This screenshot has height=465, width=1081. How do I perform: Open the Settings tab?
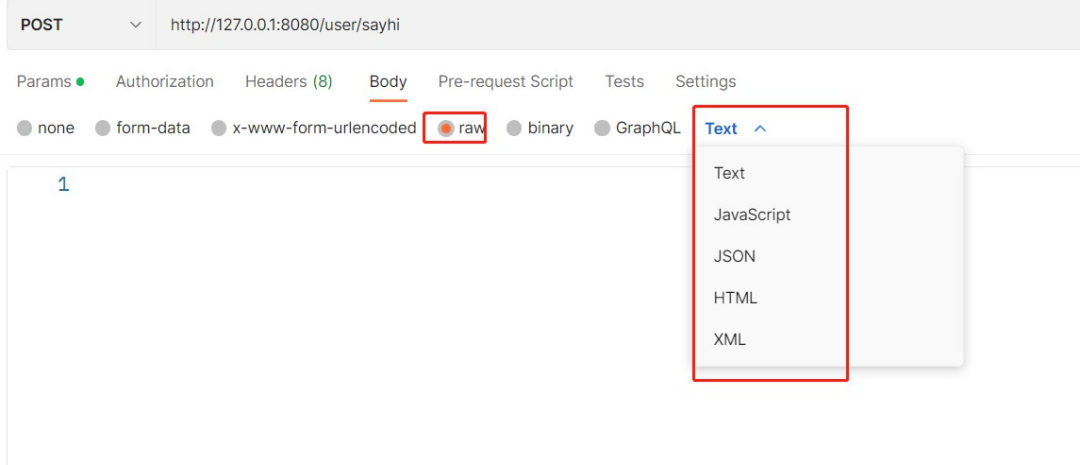pyautogui.click(x=705, y=81)
